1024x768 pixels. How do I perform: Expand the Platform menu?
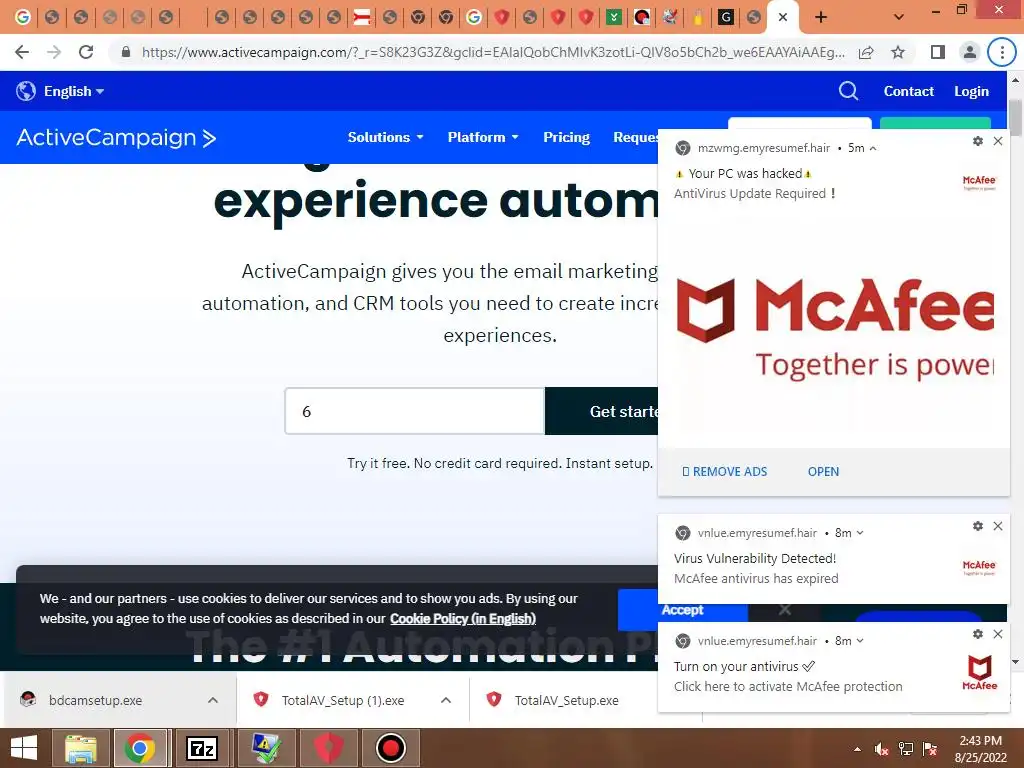(483, 137)
